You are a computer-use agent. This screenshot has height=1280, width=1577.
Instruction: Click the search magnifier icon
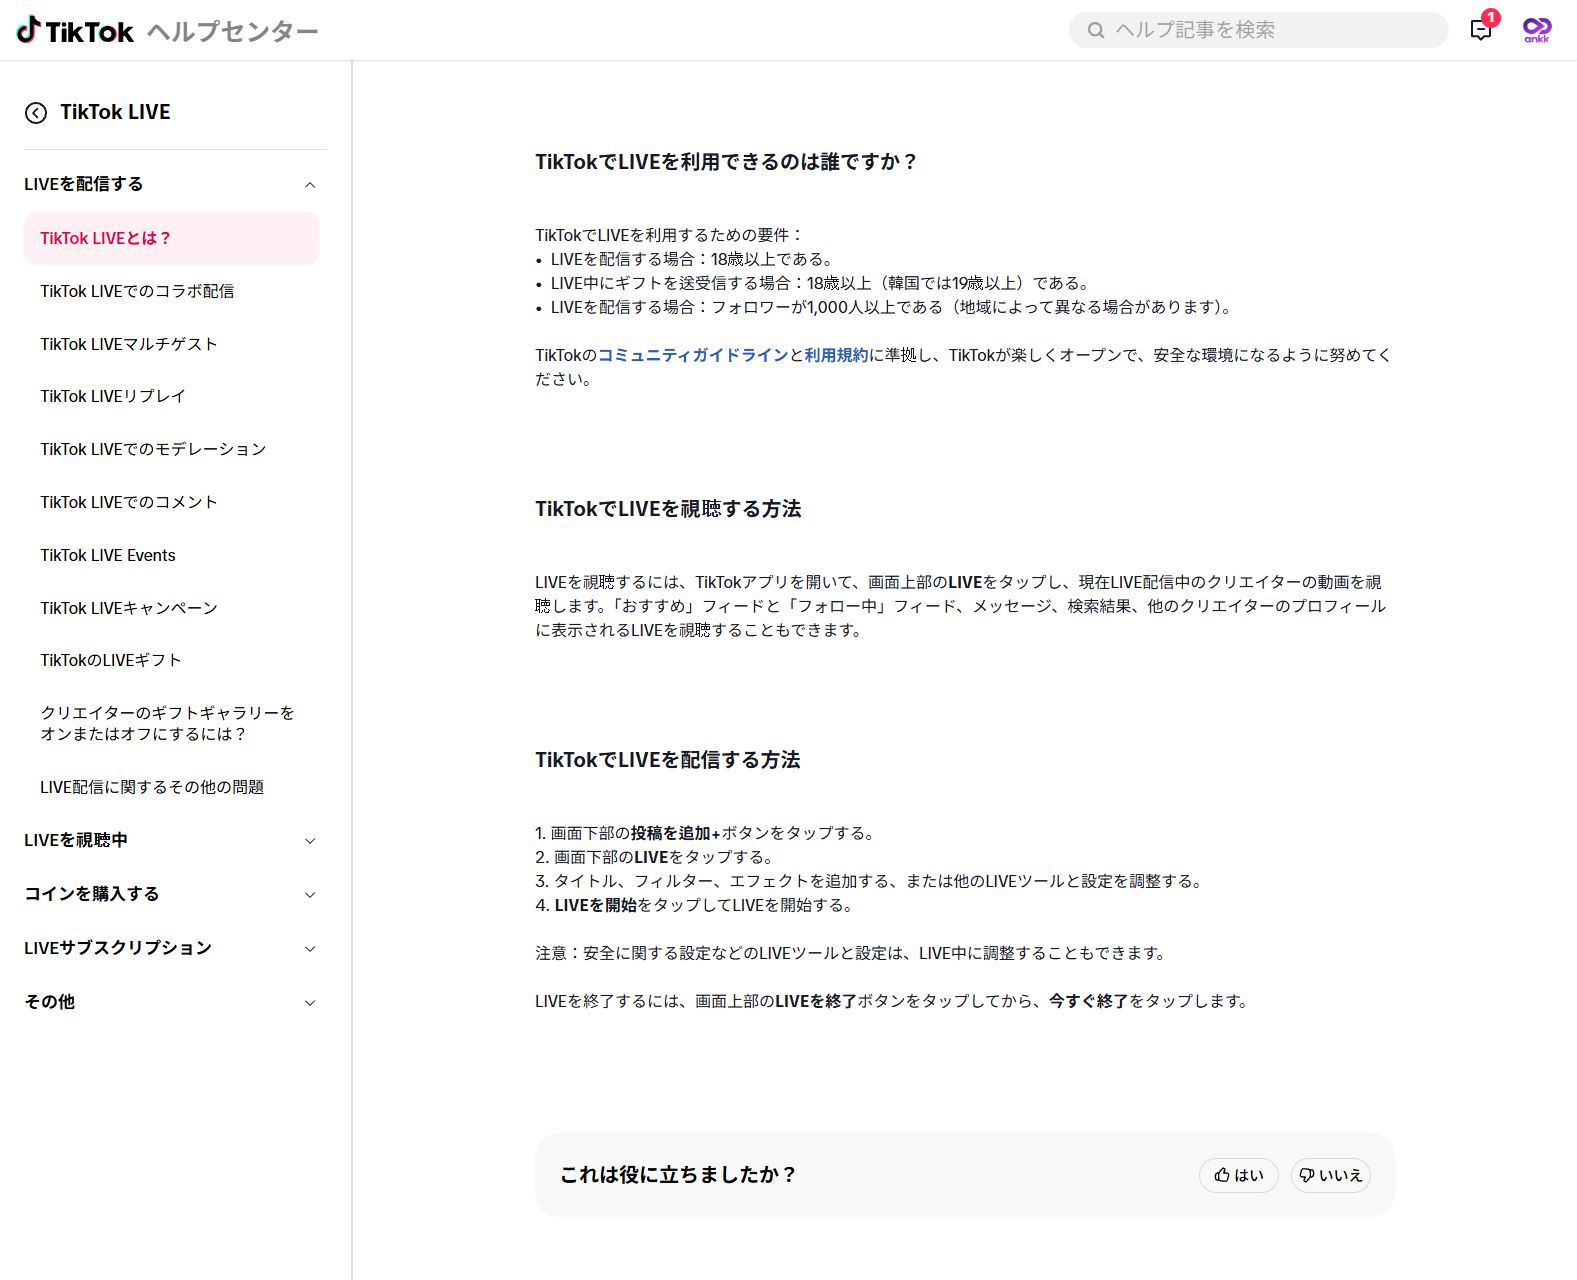click(1096, 30)
